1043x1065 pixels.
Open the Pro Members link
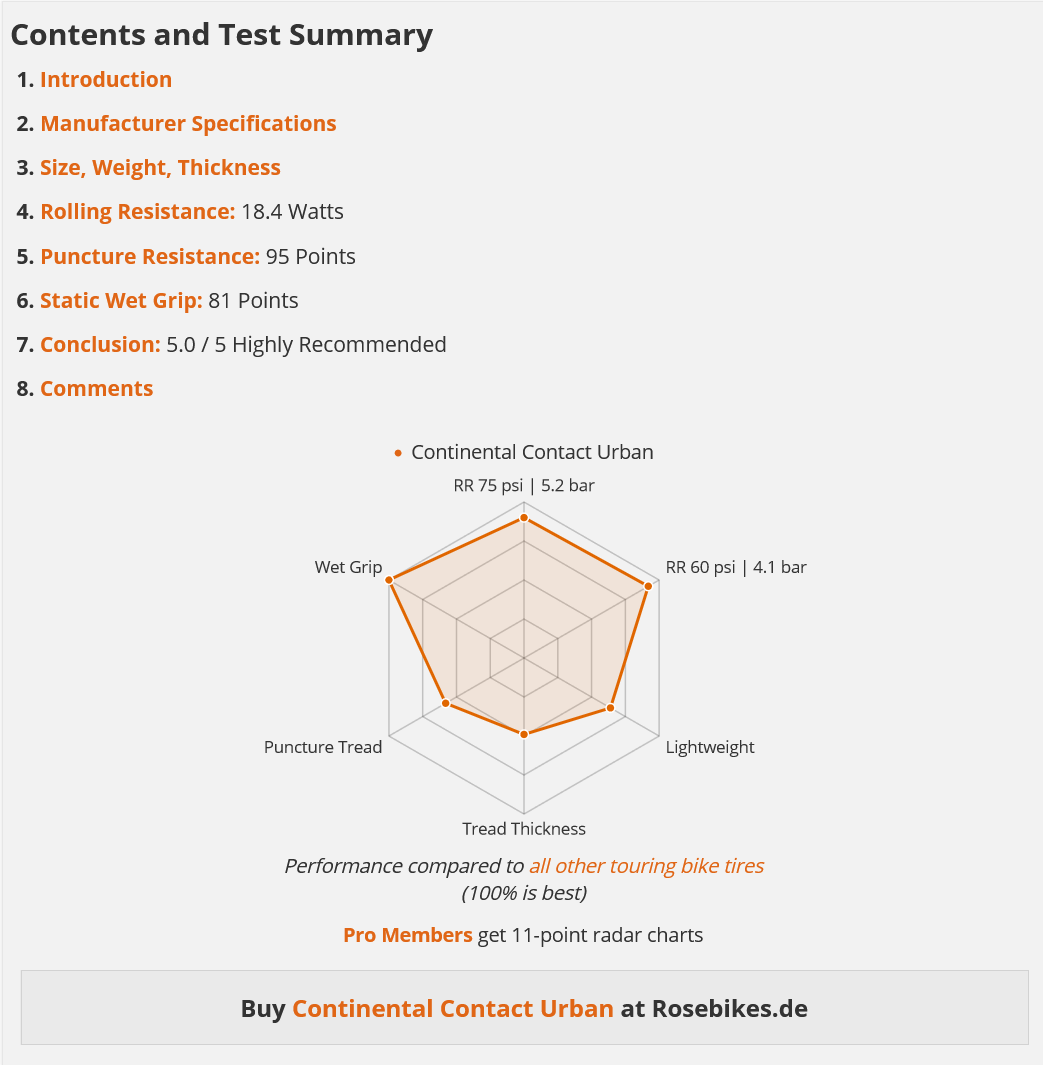click(407, 936)
